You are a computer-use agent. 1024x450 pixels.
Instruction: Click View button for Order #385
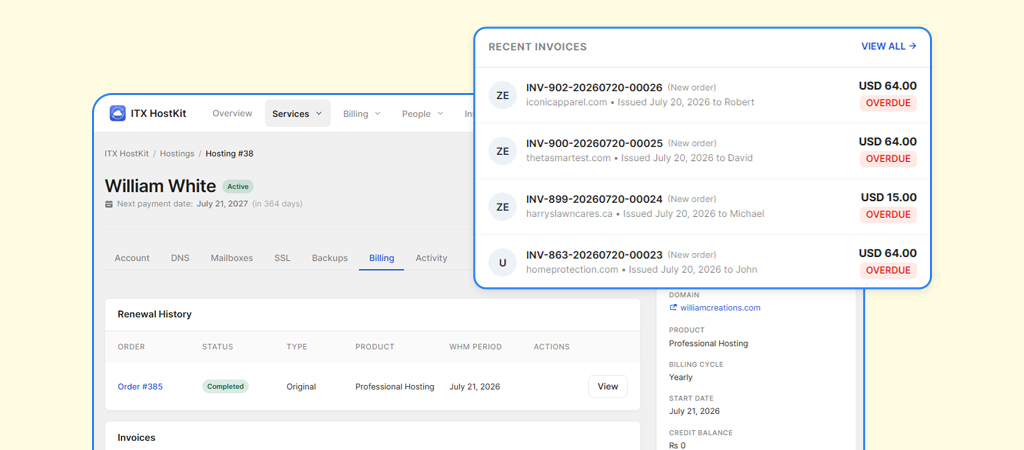608,387
